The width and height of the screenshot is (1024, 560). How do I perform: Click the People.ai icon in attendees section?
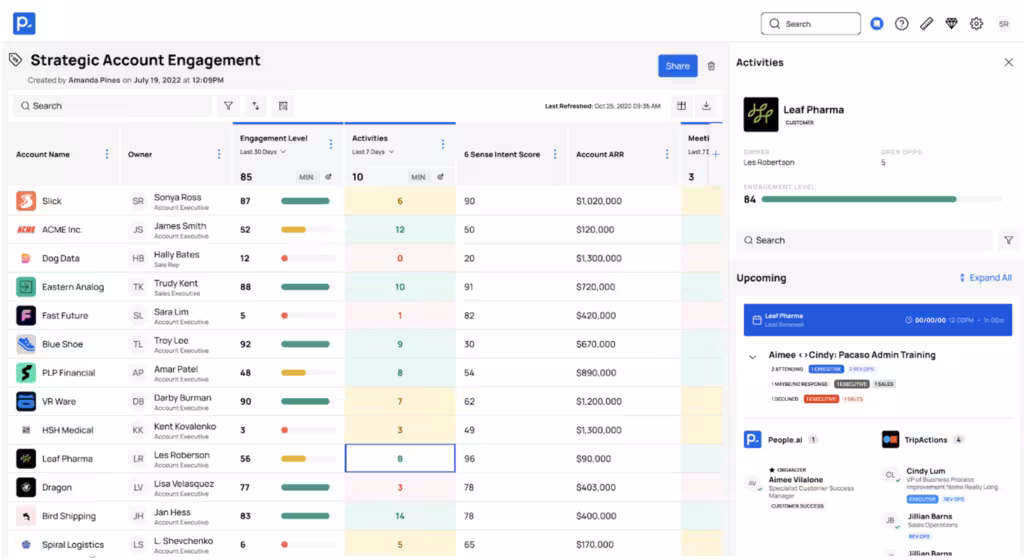point(752,439)
